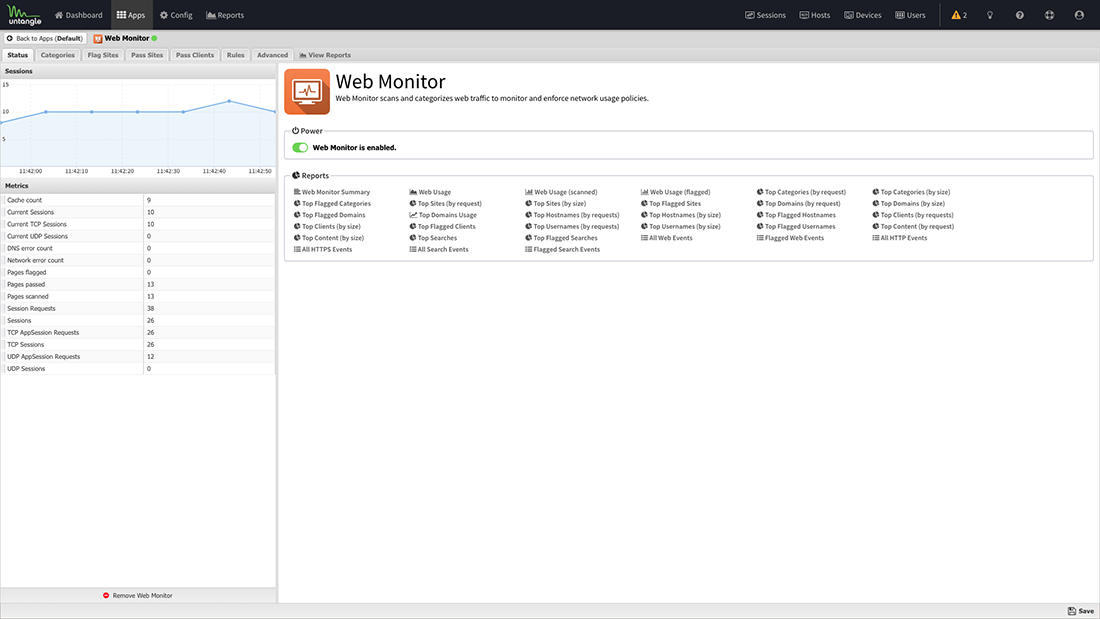Open Top Usernames (by requests) report
1100x619 pixels.
click(572, 227)
